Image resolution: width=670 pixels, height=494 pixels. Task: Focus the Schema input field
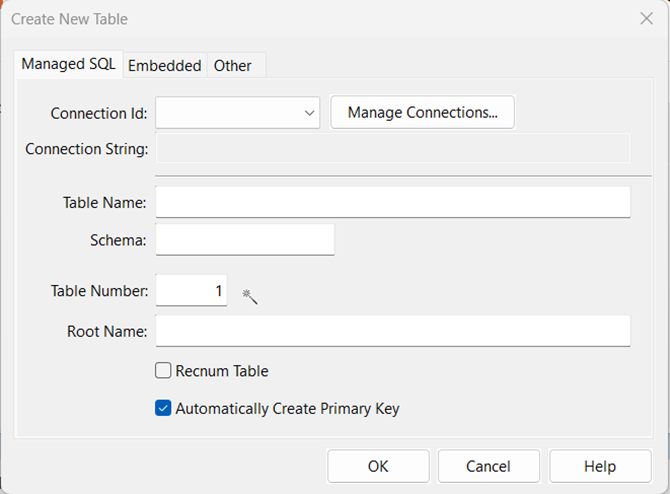(x=245, y=240)
